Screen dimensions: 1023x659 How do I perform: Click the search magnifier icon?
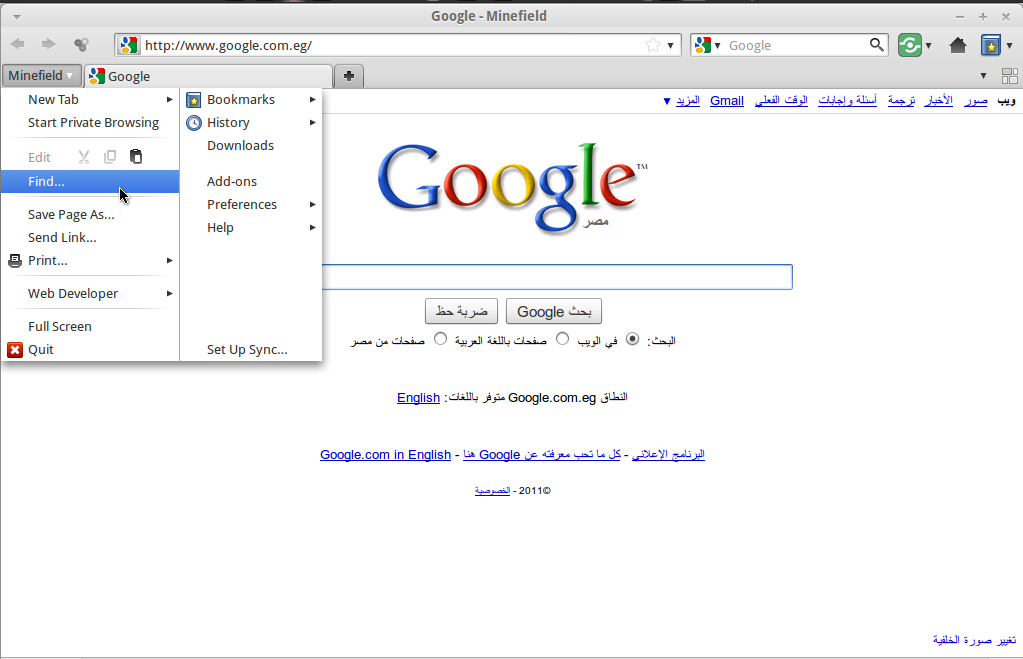tap(876, 45)
